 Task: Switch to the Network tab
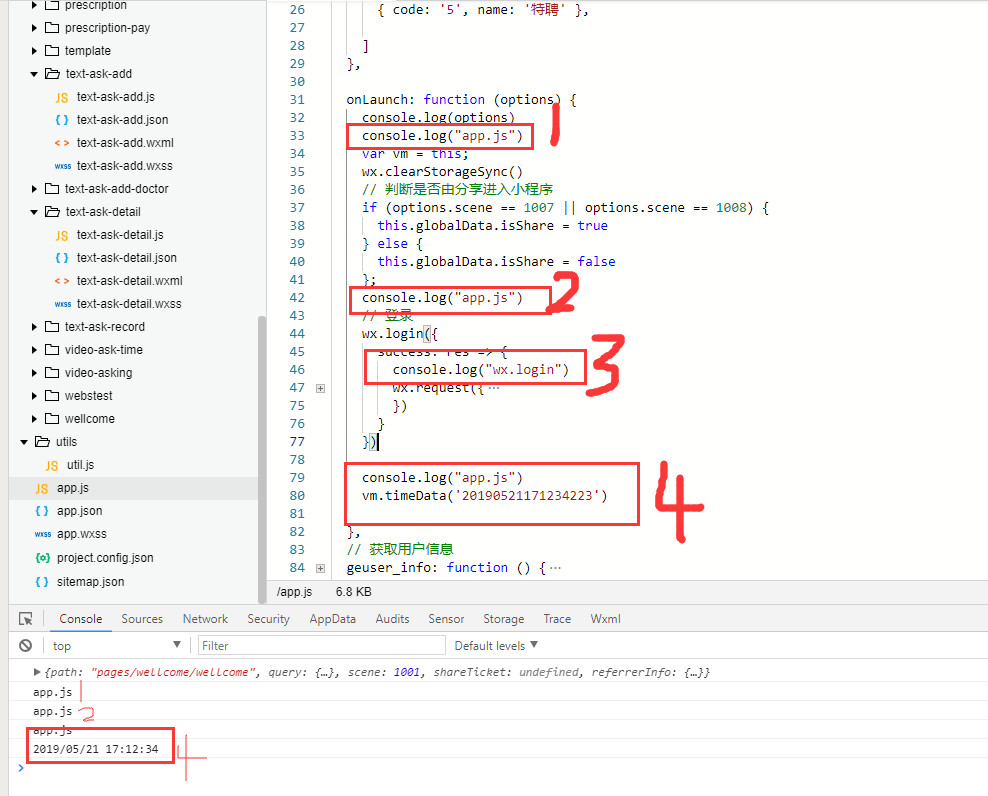click(x=205, y=619)
